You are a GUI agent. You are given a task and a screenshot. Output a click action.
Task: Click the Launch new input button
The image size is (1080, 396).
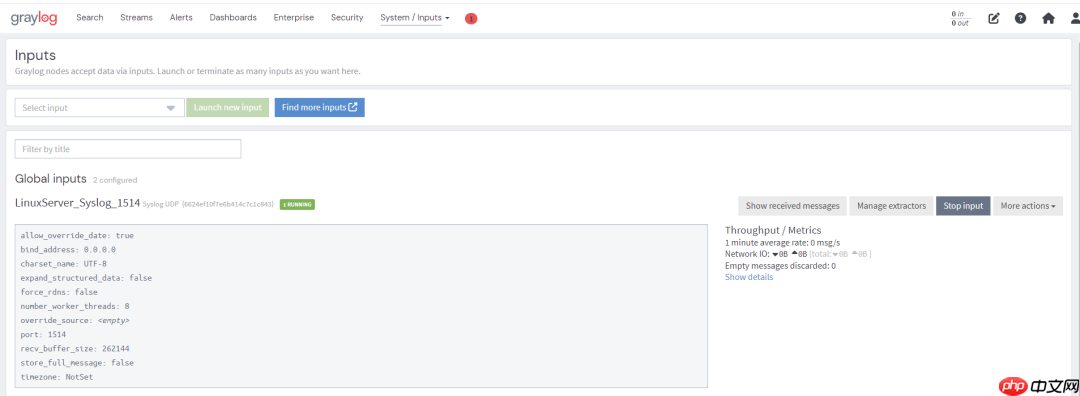(227, 107)
